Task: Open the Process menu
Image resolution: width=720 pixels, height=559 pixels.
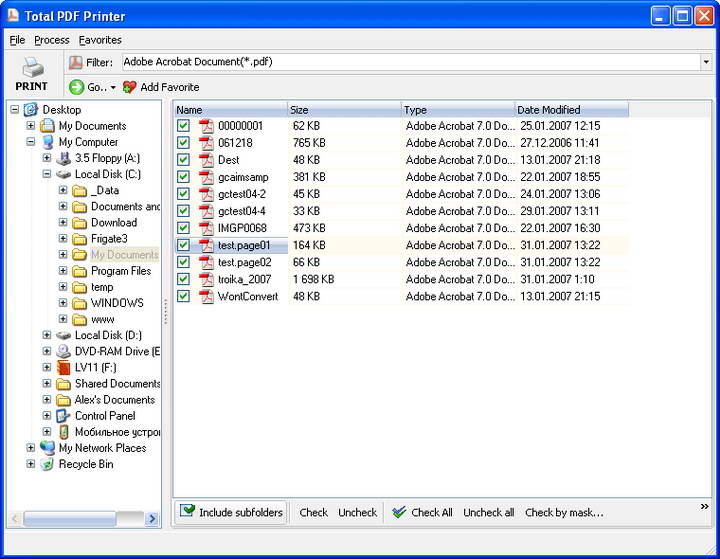Action: click(52, 40)
